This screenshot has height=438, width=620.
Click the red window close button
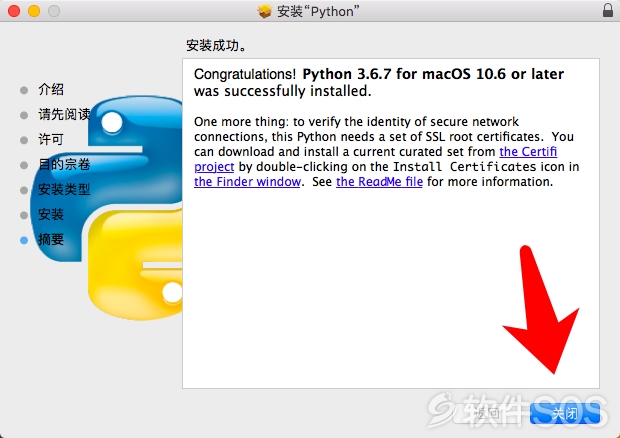click(x=14, y=11)
